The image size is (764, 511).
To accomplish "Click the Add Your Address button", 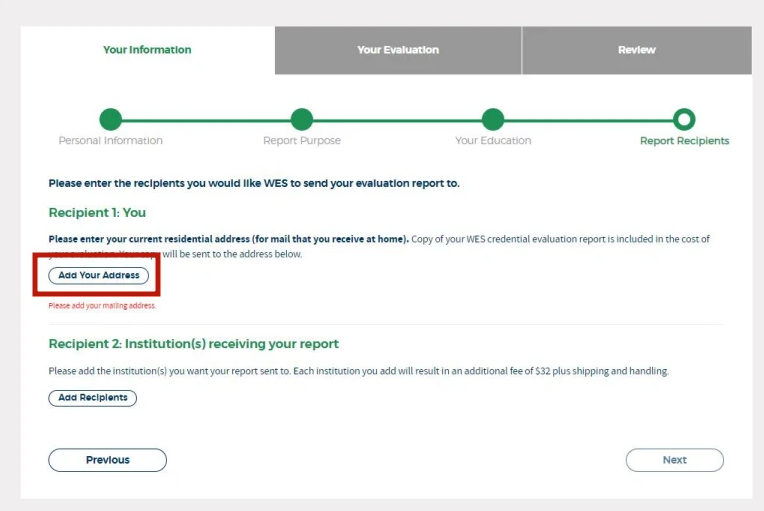I will (98, 275).
